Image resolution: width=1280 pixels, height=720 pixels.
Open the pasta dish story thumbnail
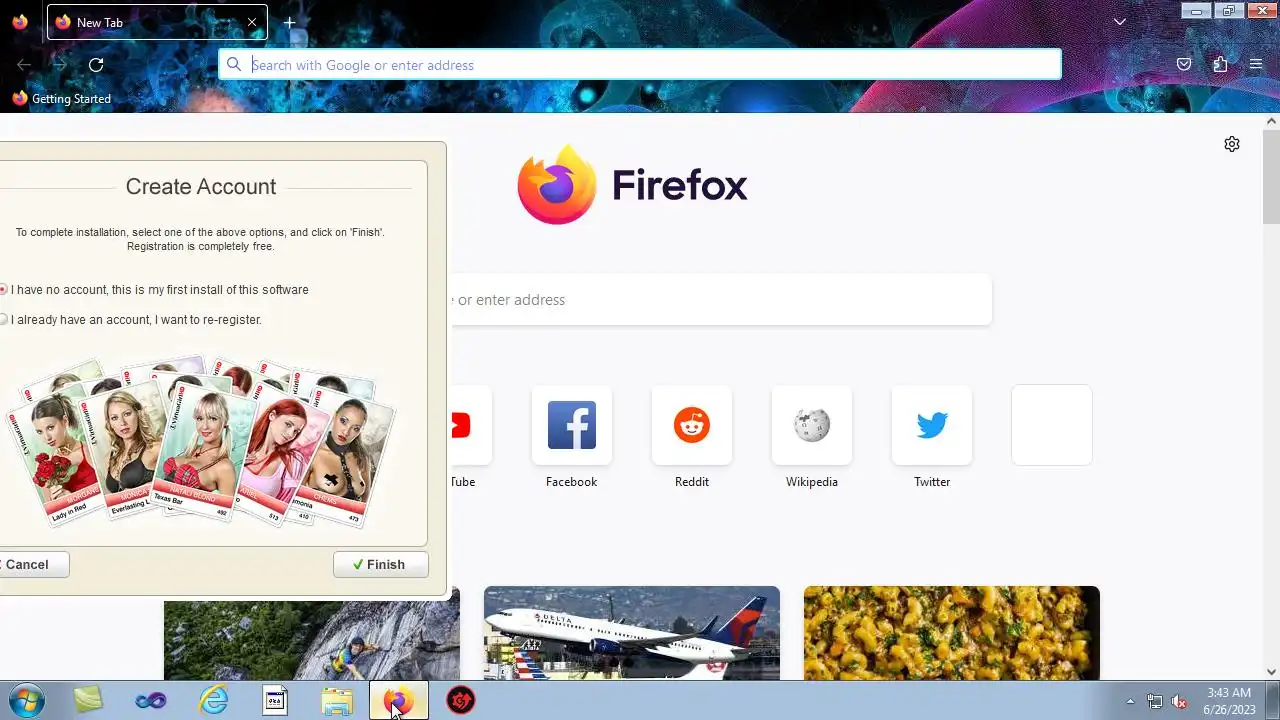[x=952, y=633]
